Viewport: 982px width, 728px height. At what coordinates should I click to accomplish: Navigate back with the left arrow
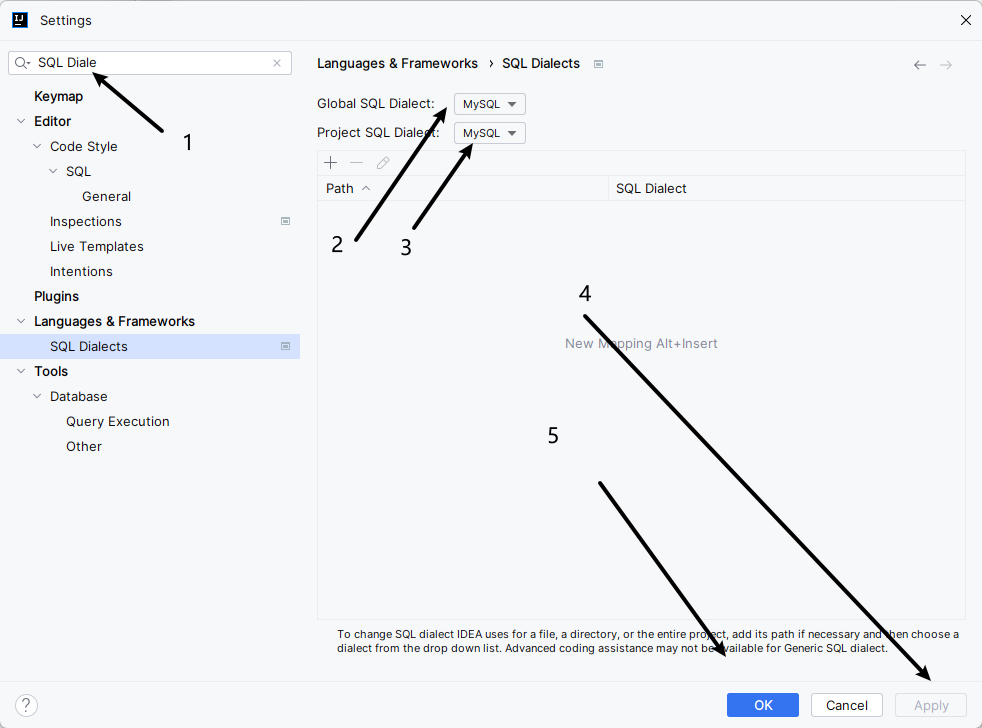[919, 65]
